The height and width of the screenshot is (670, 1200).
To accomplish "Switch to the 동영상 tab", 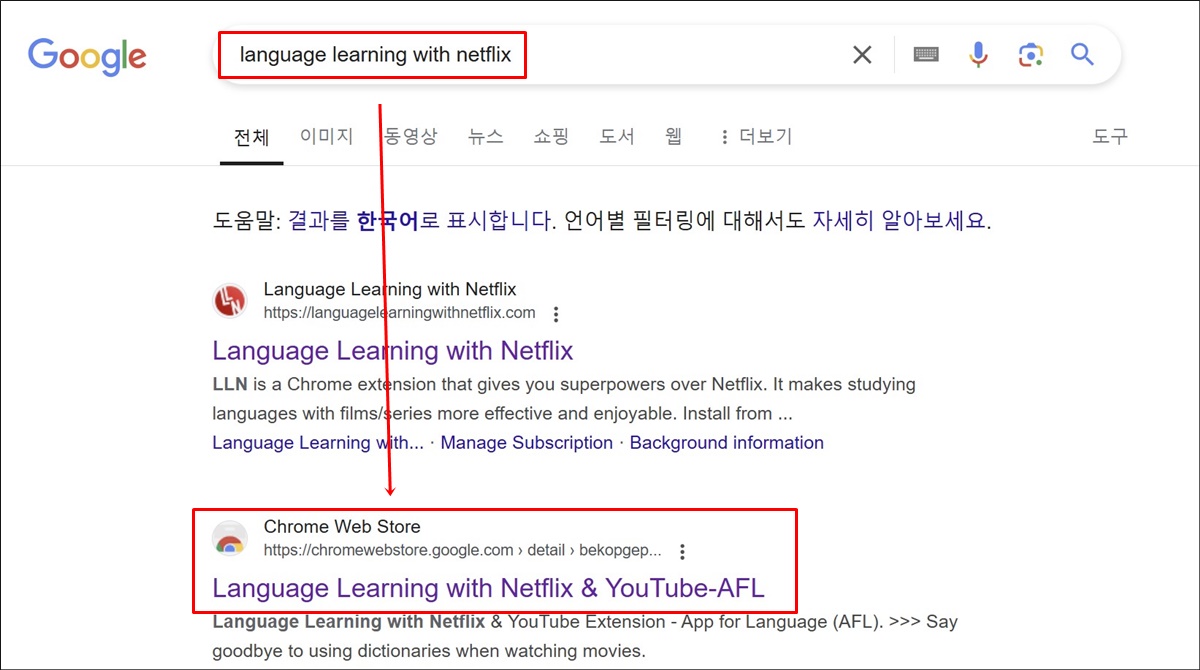I will click(x=411, y=136).
